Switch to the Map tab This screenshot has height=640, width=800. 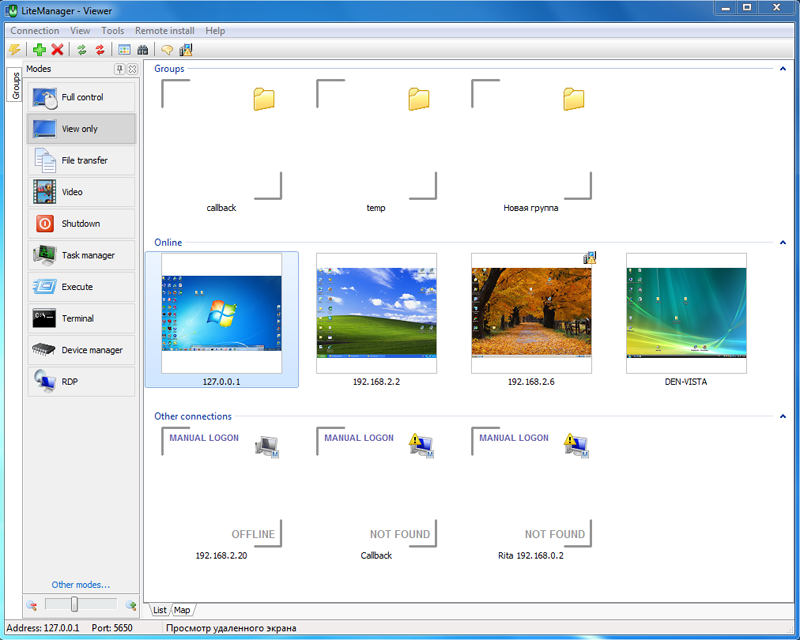(x=181, y=609)
